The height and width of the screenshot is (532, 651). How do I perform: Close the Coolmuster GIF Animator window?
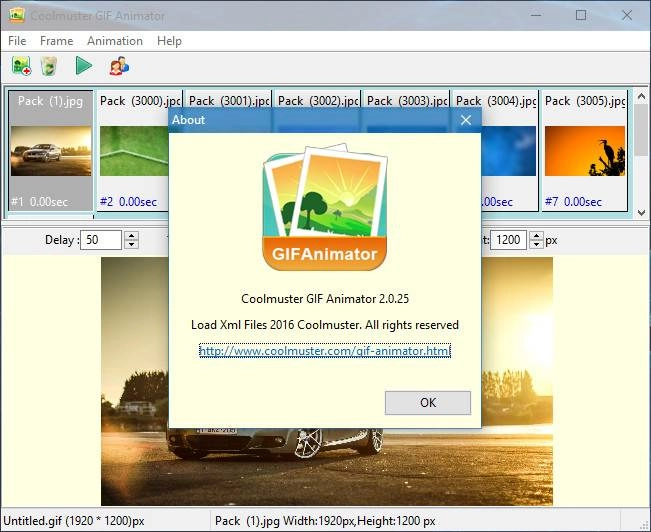pyautogui.click(x=627, y=15)
